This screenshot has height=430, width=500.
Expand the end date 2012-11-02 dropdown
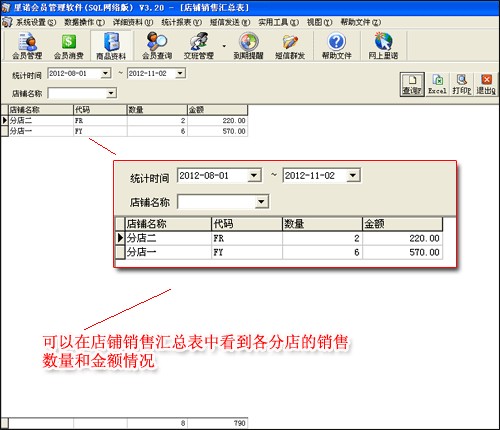pyautogui.click(x=180, y=73)
